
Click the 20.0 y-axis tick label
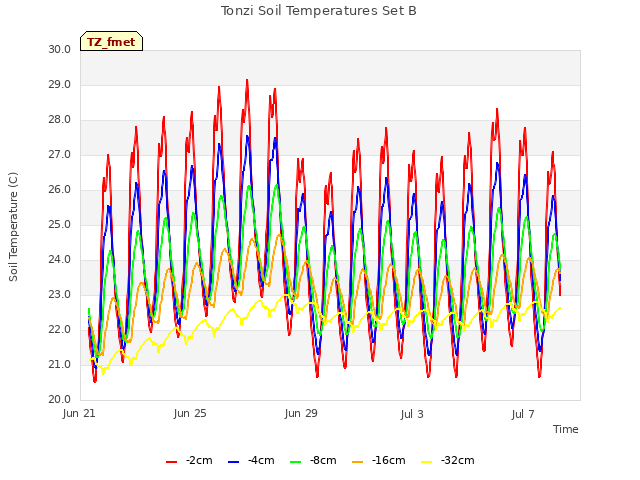point(60,400)
